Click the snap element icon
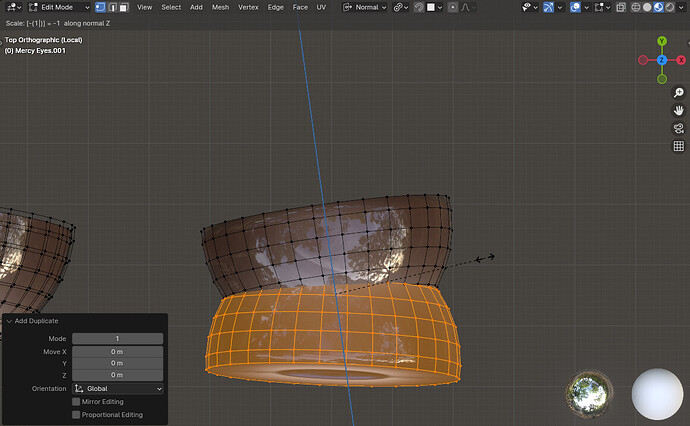The width and height of the screenshot is (690, 426). click(x=431, y=7)
